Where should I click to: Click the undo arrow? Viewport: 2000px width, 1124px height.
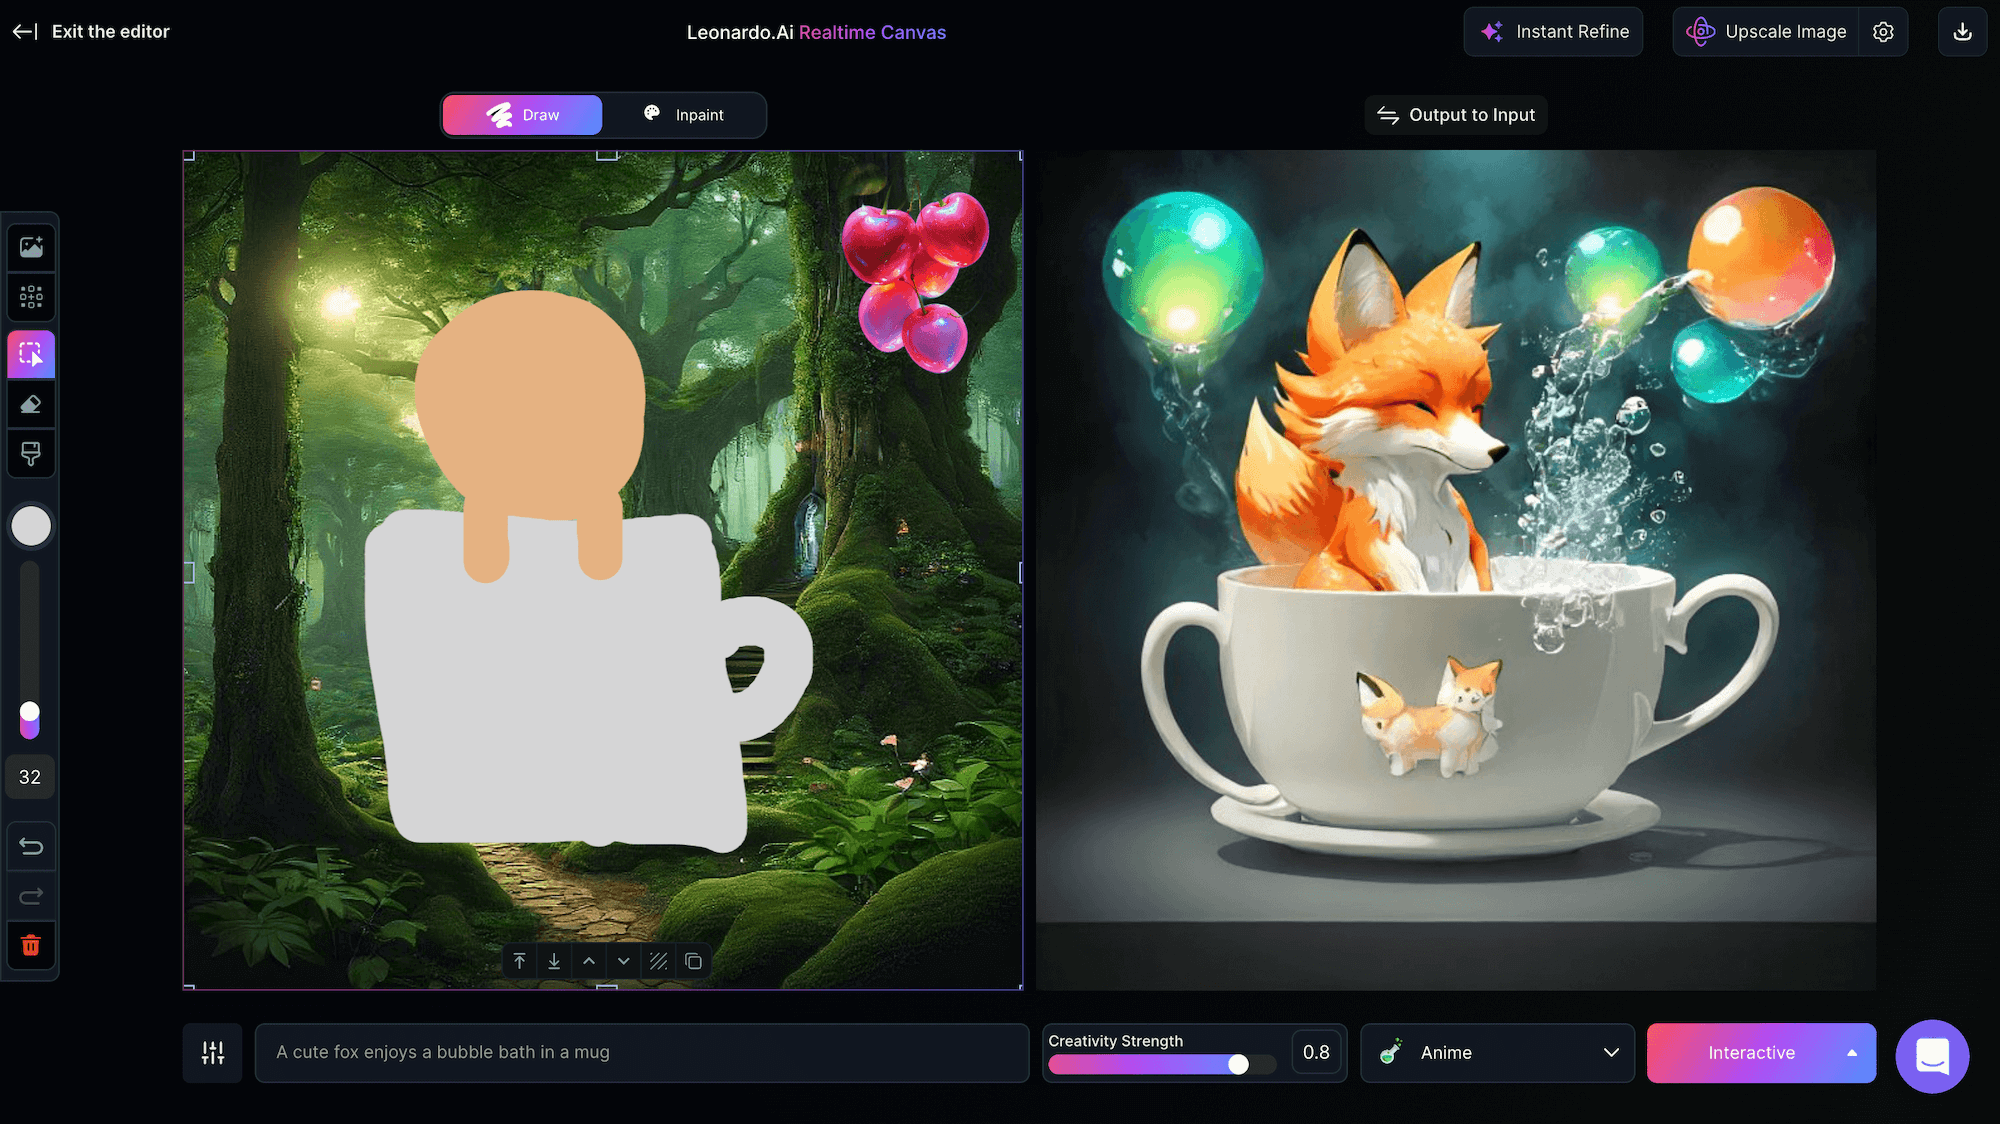click(31, 847)
